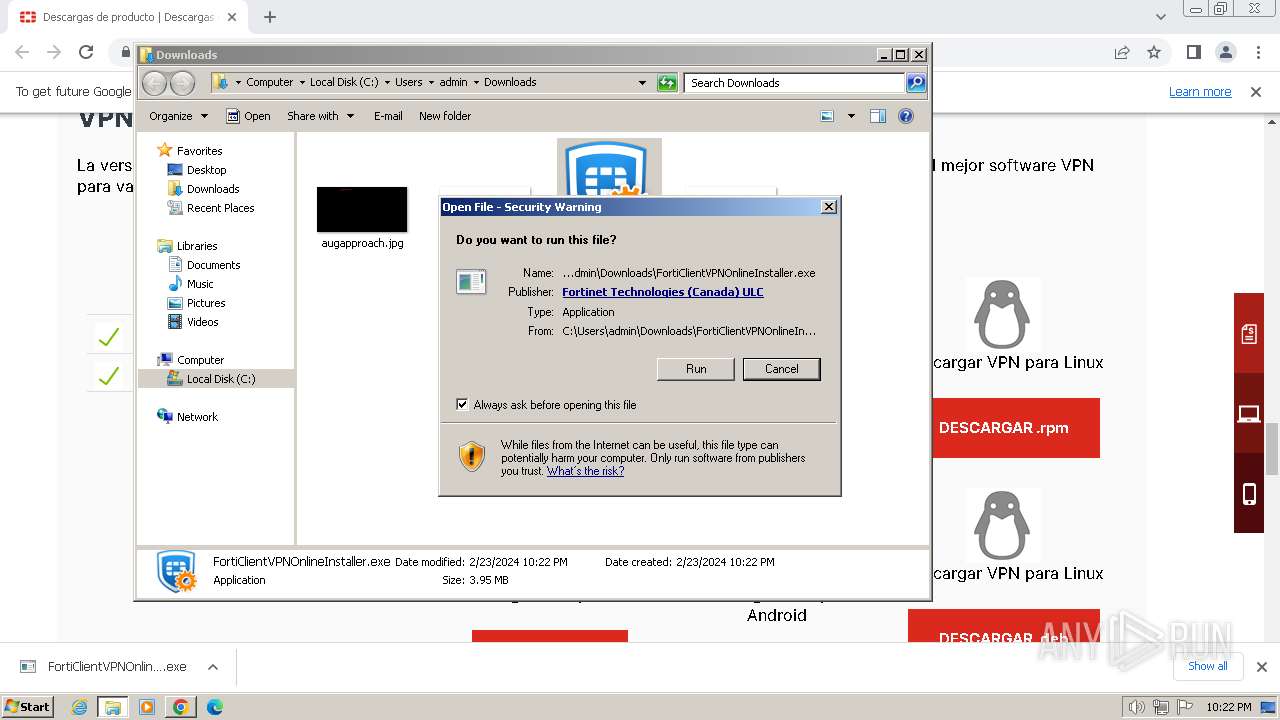This screenshot has width=1280, height=720.
Task: Open the Documents library
Action: (213, 265)
